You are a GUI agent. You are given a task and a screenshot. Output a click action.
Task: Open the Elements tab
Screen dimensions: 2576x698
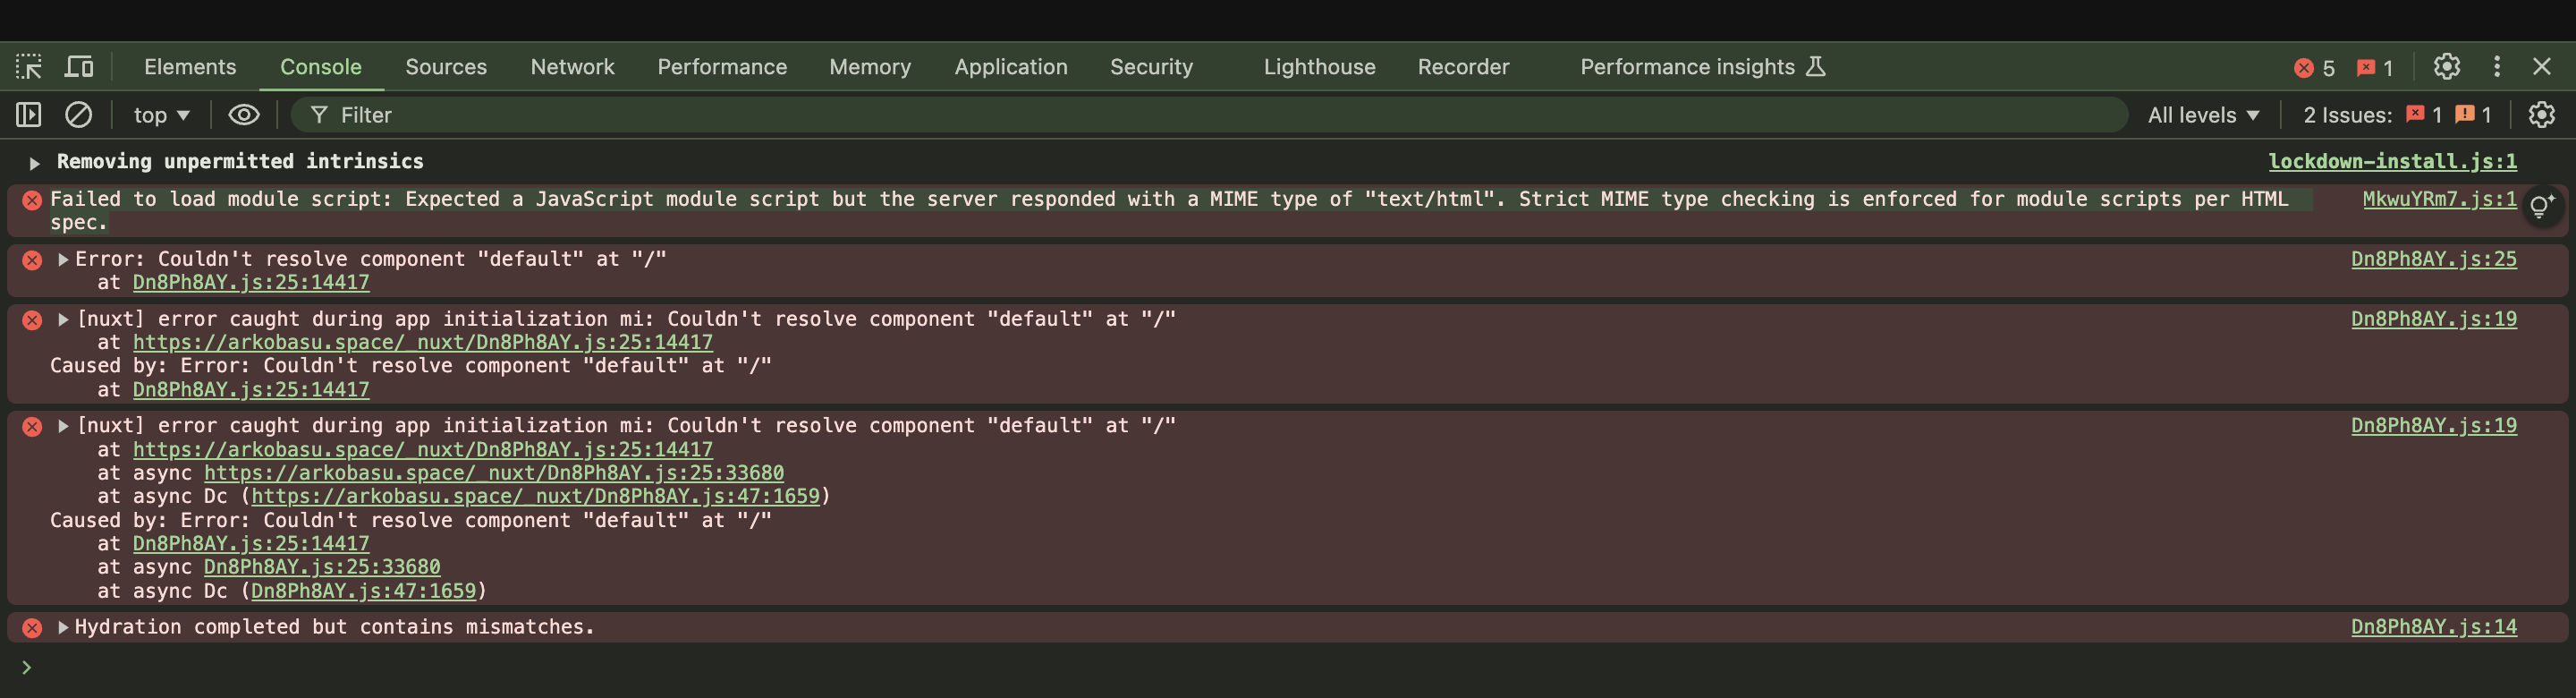coord(190,67)
